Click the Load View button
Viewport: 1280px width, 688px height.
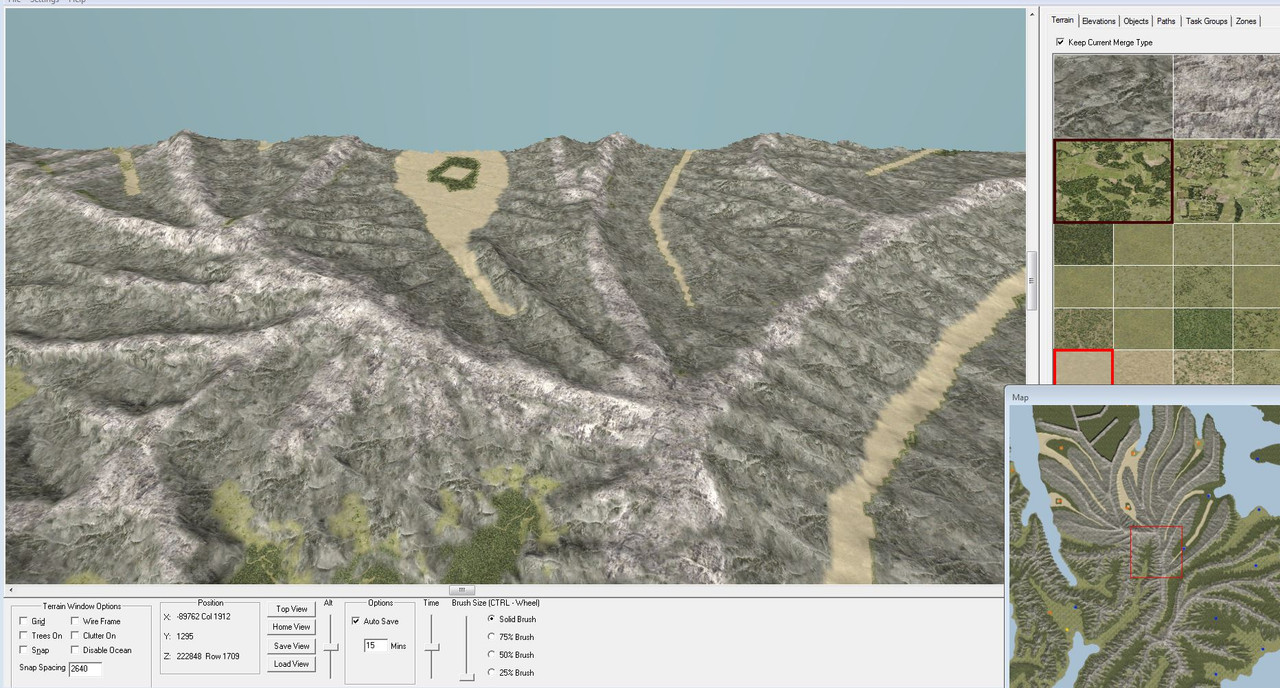[291, 664]
